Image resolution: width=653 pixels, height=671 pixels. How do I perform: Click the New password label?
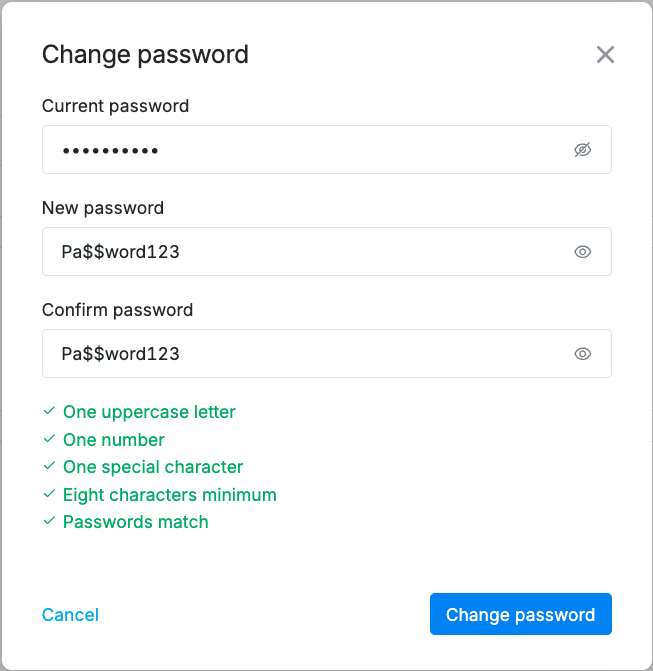pyautogui.click(x=103, y=208)
